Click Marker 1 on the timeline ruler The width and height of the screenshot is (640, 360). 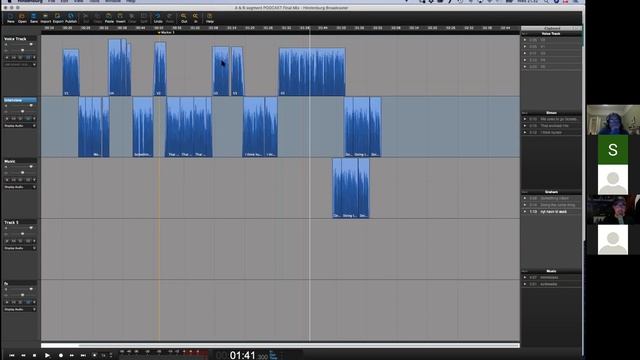(166, 32)
